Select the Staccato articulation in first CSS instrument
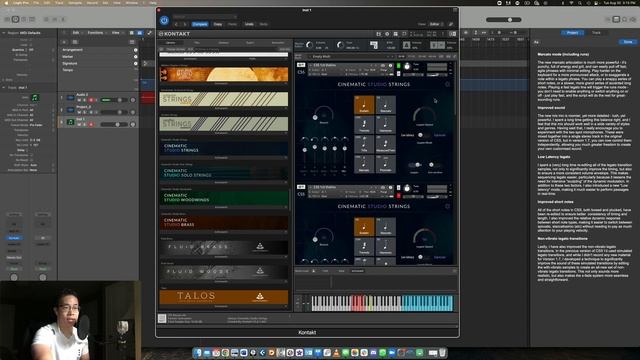Image resolution: width=640 pixels, height=360 pixels. pyautogui.click(x=386, y=105)
